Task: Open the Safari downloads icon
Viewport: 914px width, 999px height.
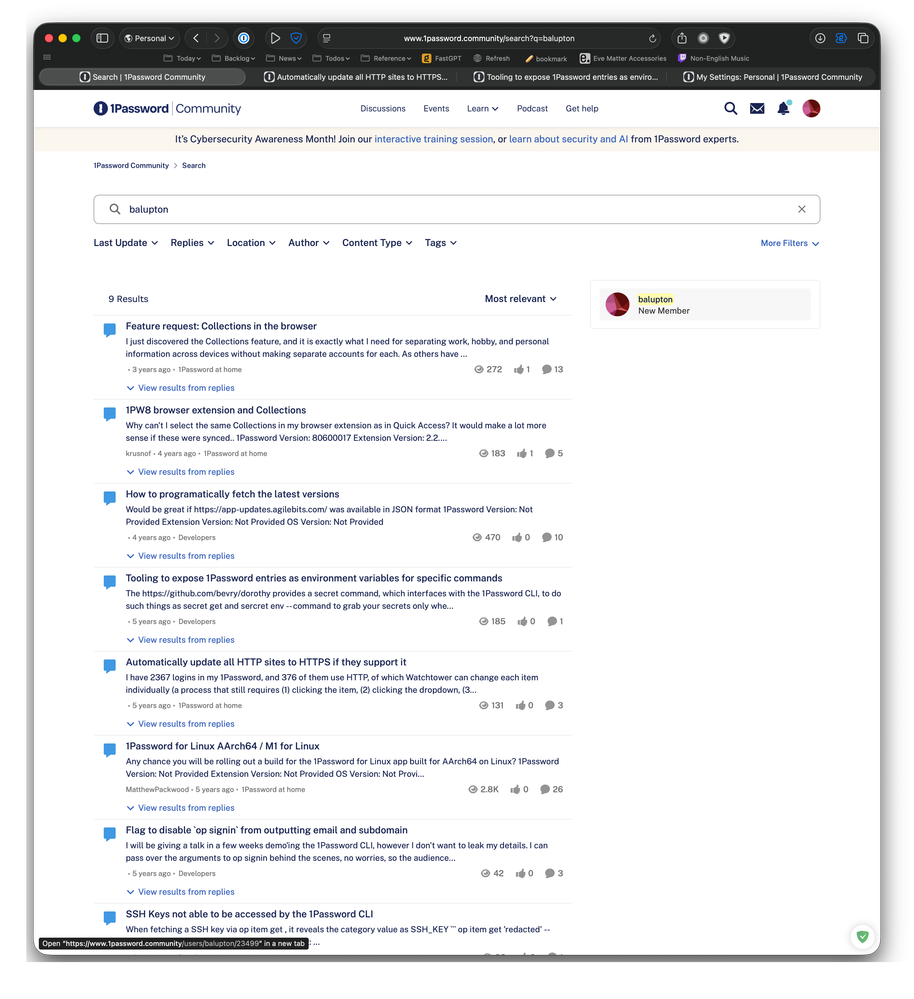Action: coord(820,38)
